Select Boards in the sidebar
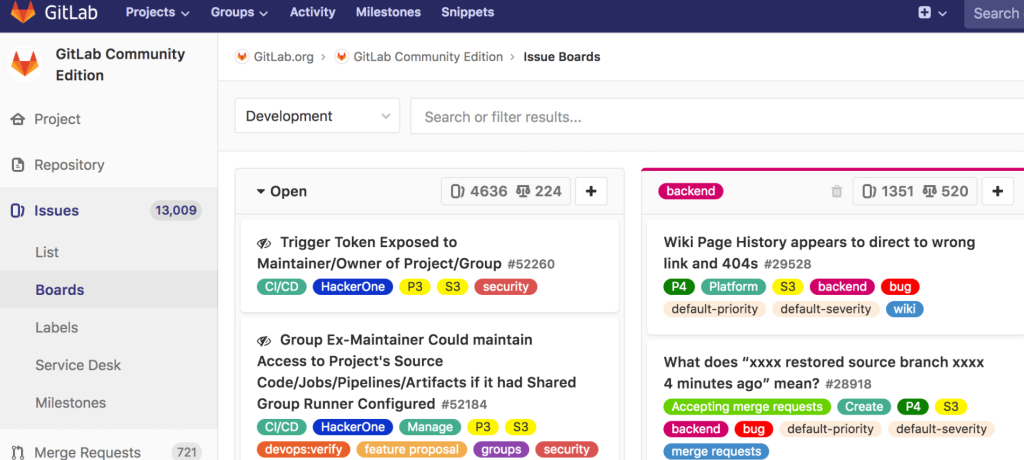Image resolution: width=1024 pixels, height=460 pixels. [59, 290]
